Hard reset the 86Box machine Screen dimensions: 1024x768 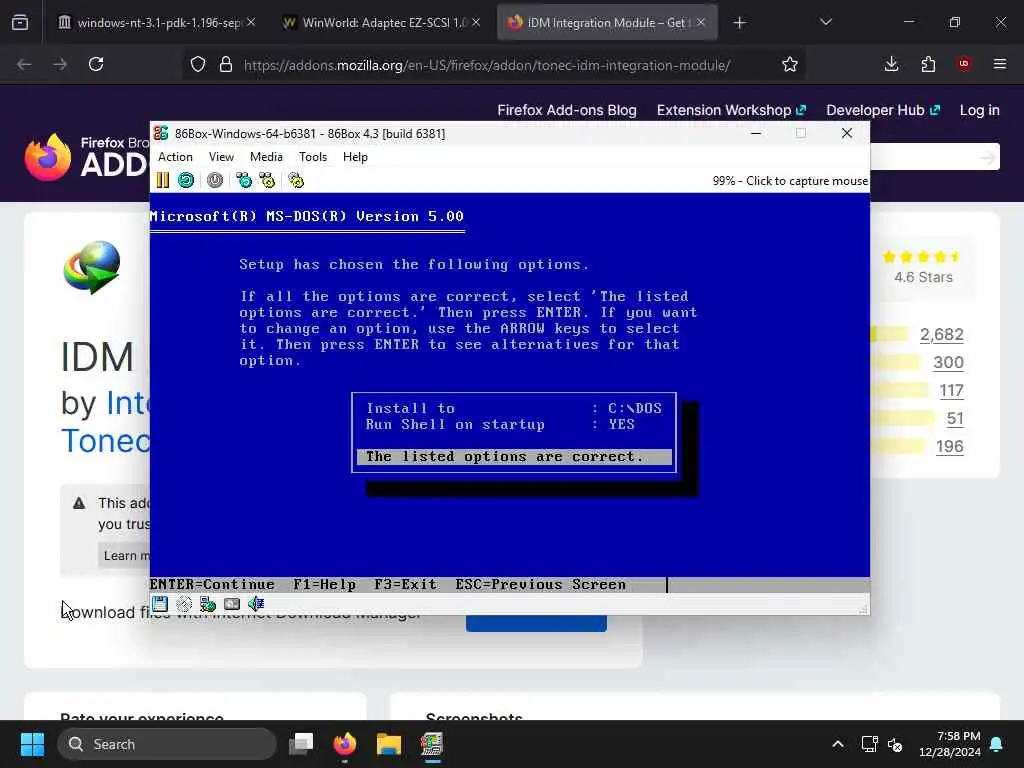click(186, 180)
